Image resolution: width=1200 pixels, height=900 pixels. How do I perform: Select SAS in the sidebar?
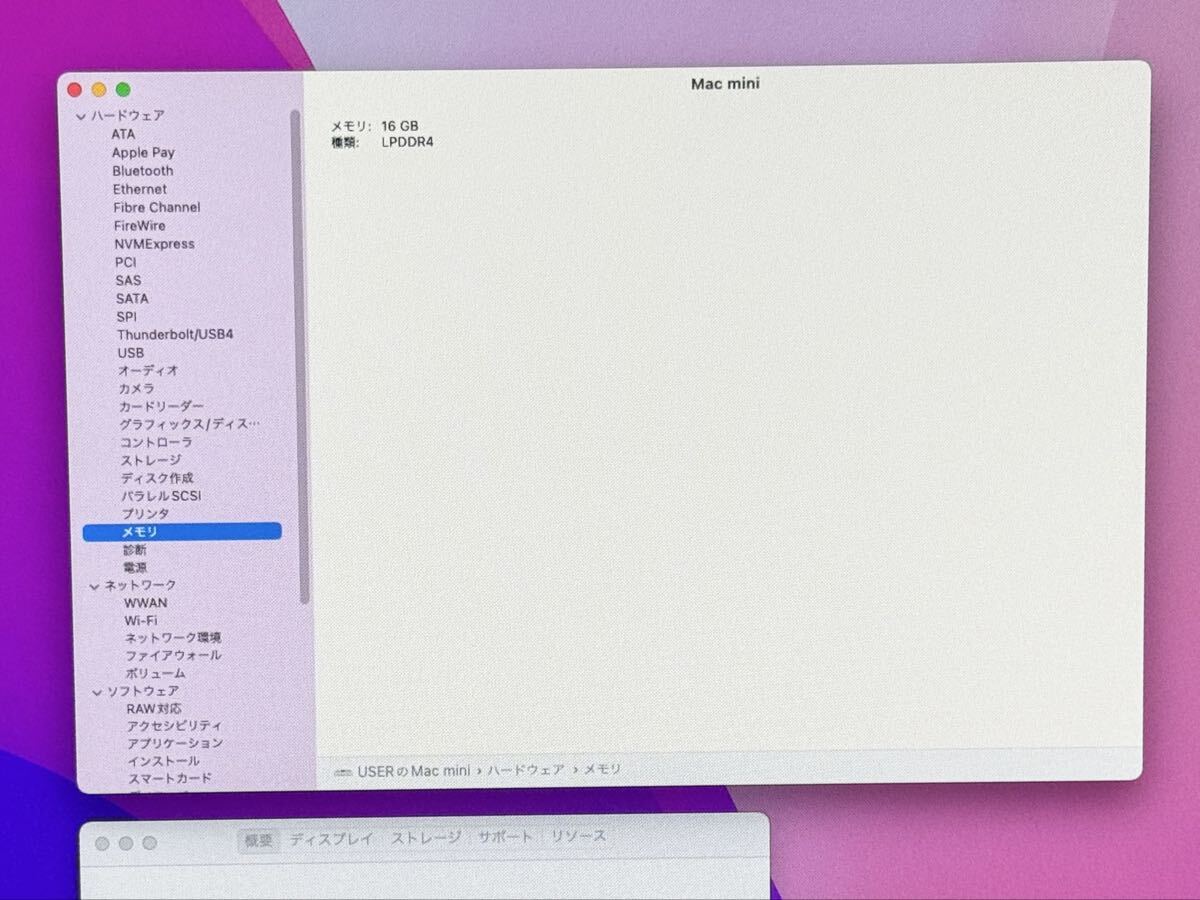click(128, 281)
